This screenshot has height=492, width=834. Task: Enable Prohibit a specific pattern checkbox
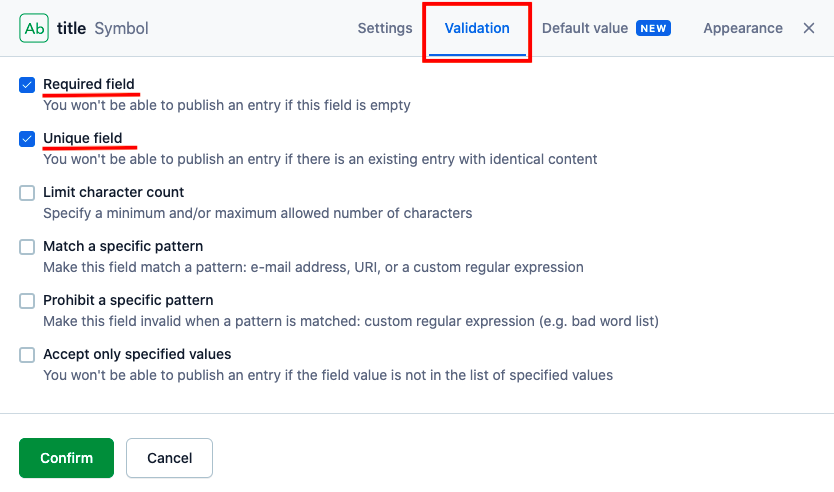click(27, 301)
